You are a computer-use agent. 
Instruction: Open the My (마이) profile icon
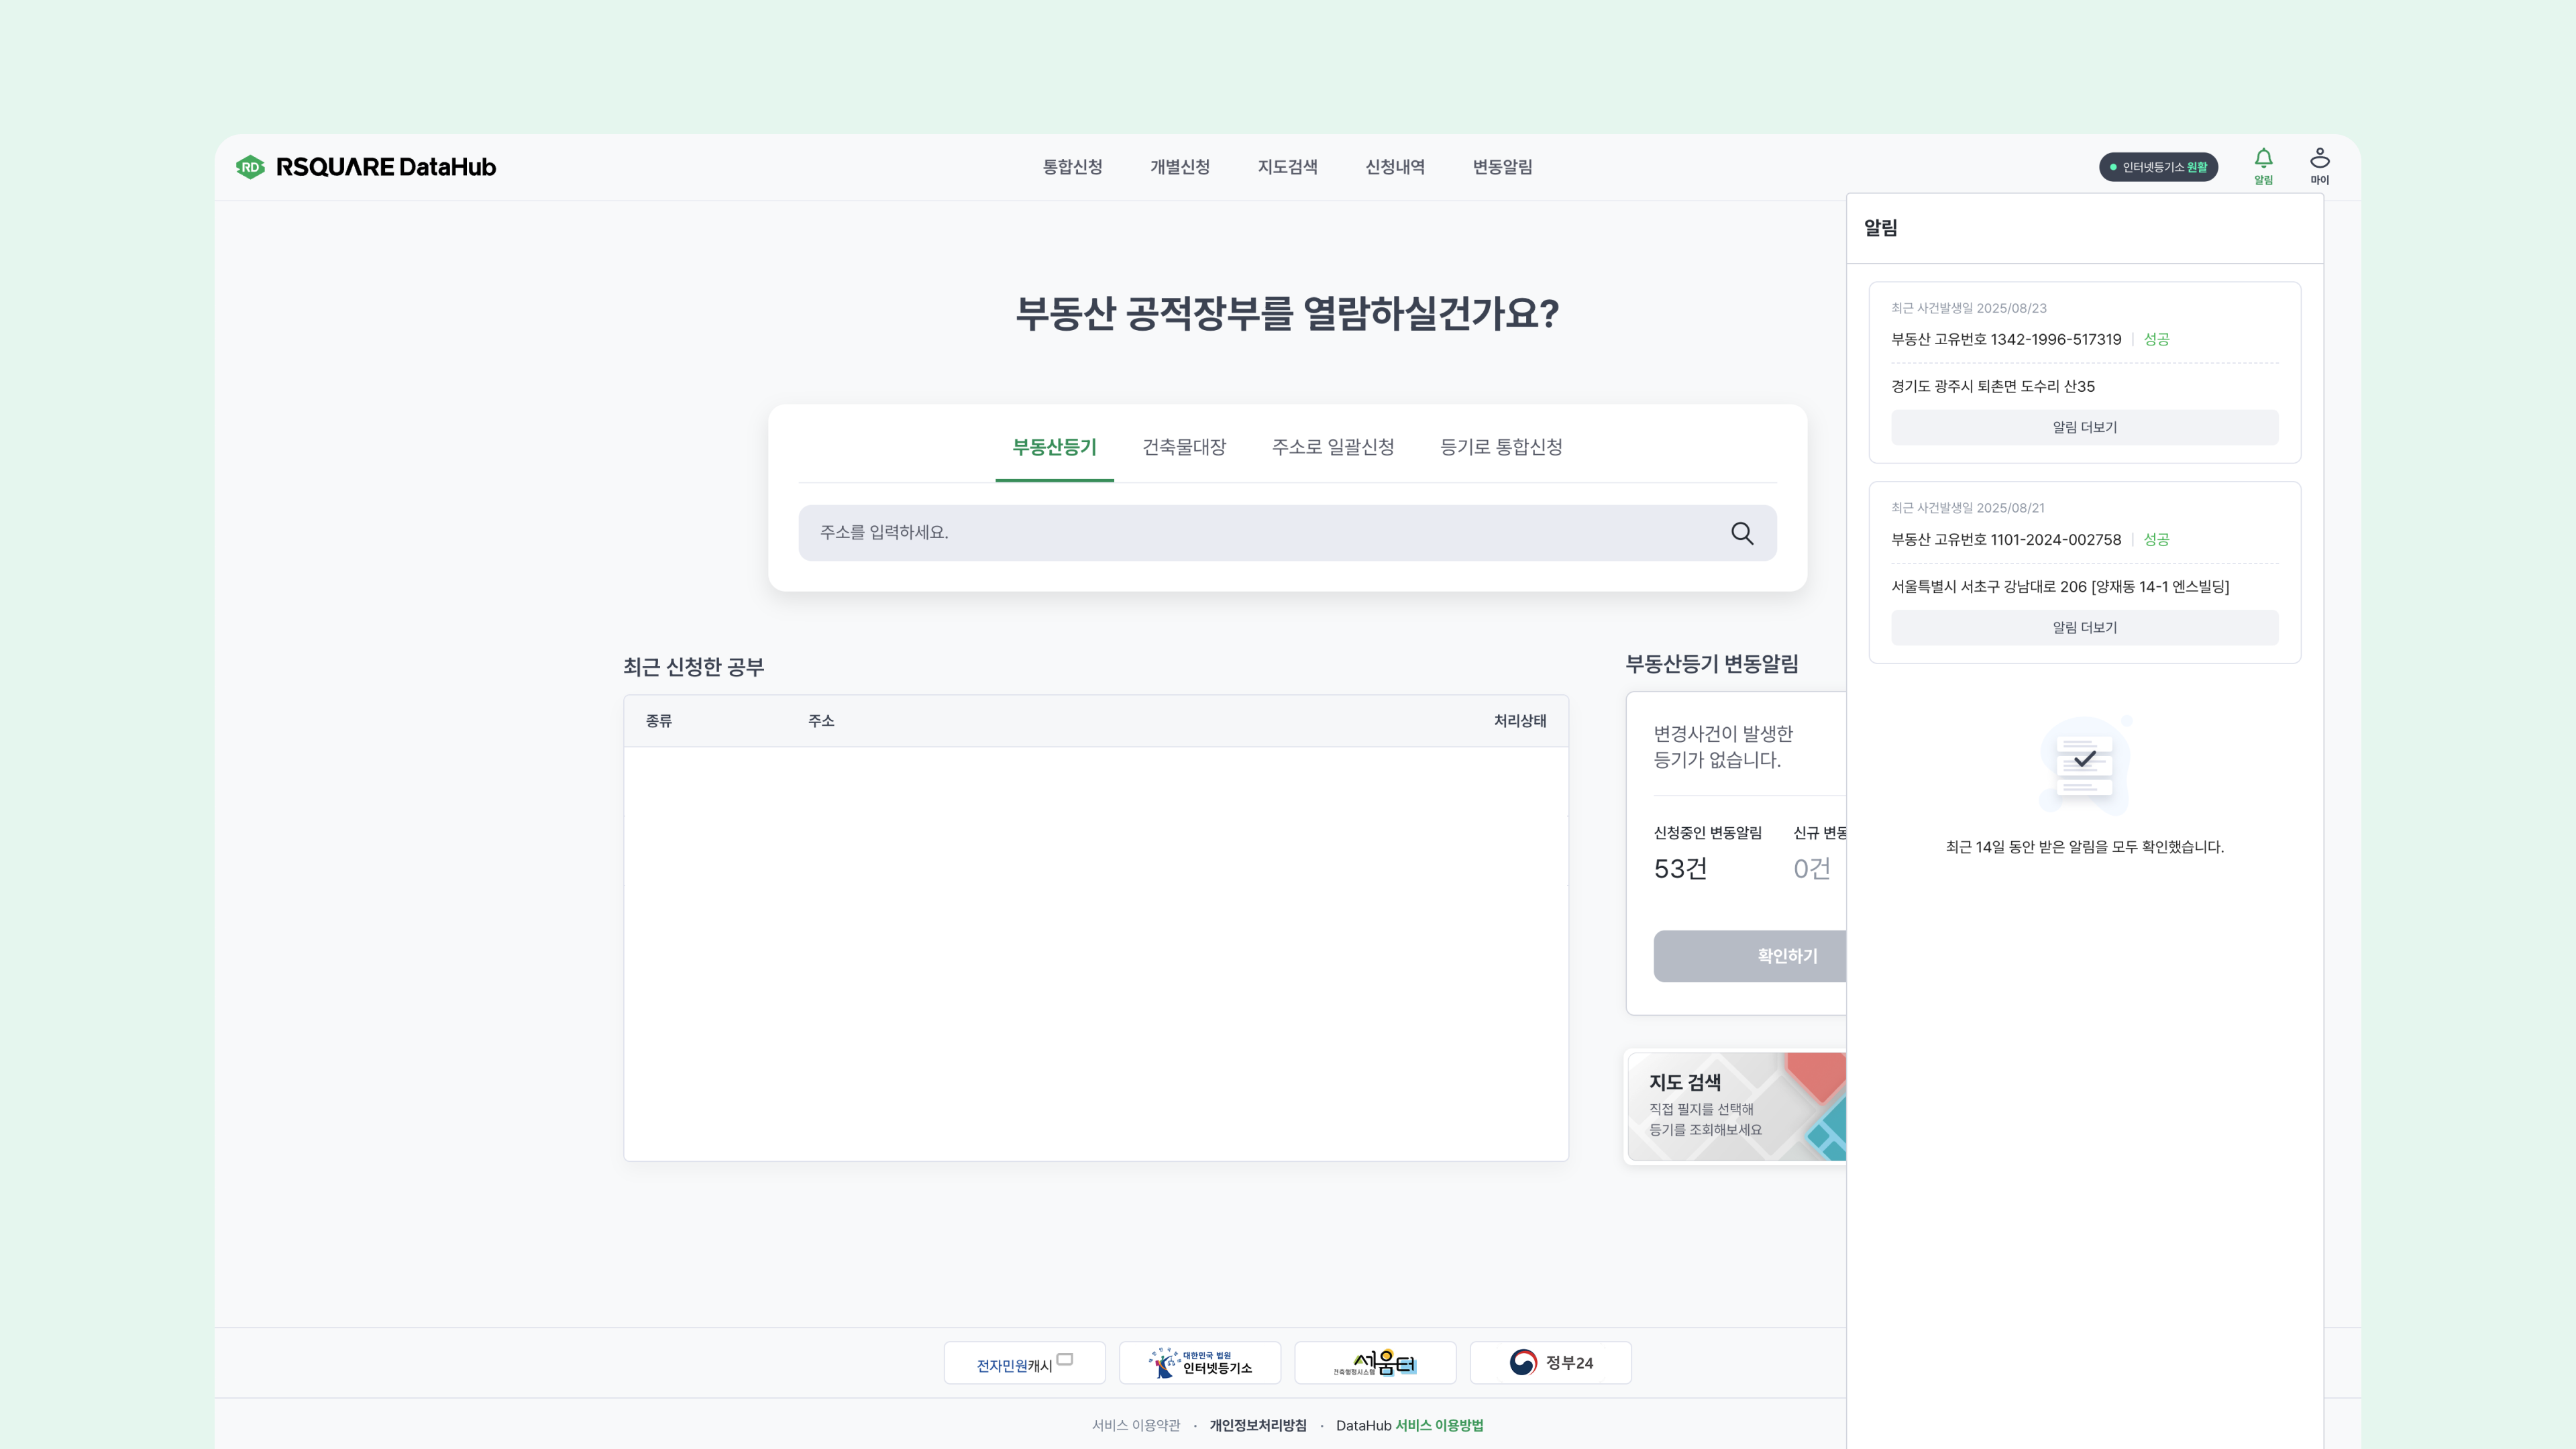pos(2320,166)
